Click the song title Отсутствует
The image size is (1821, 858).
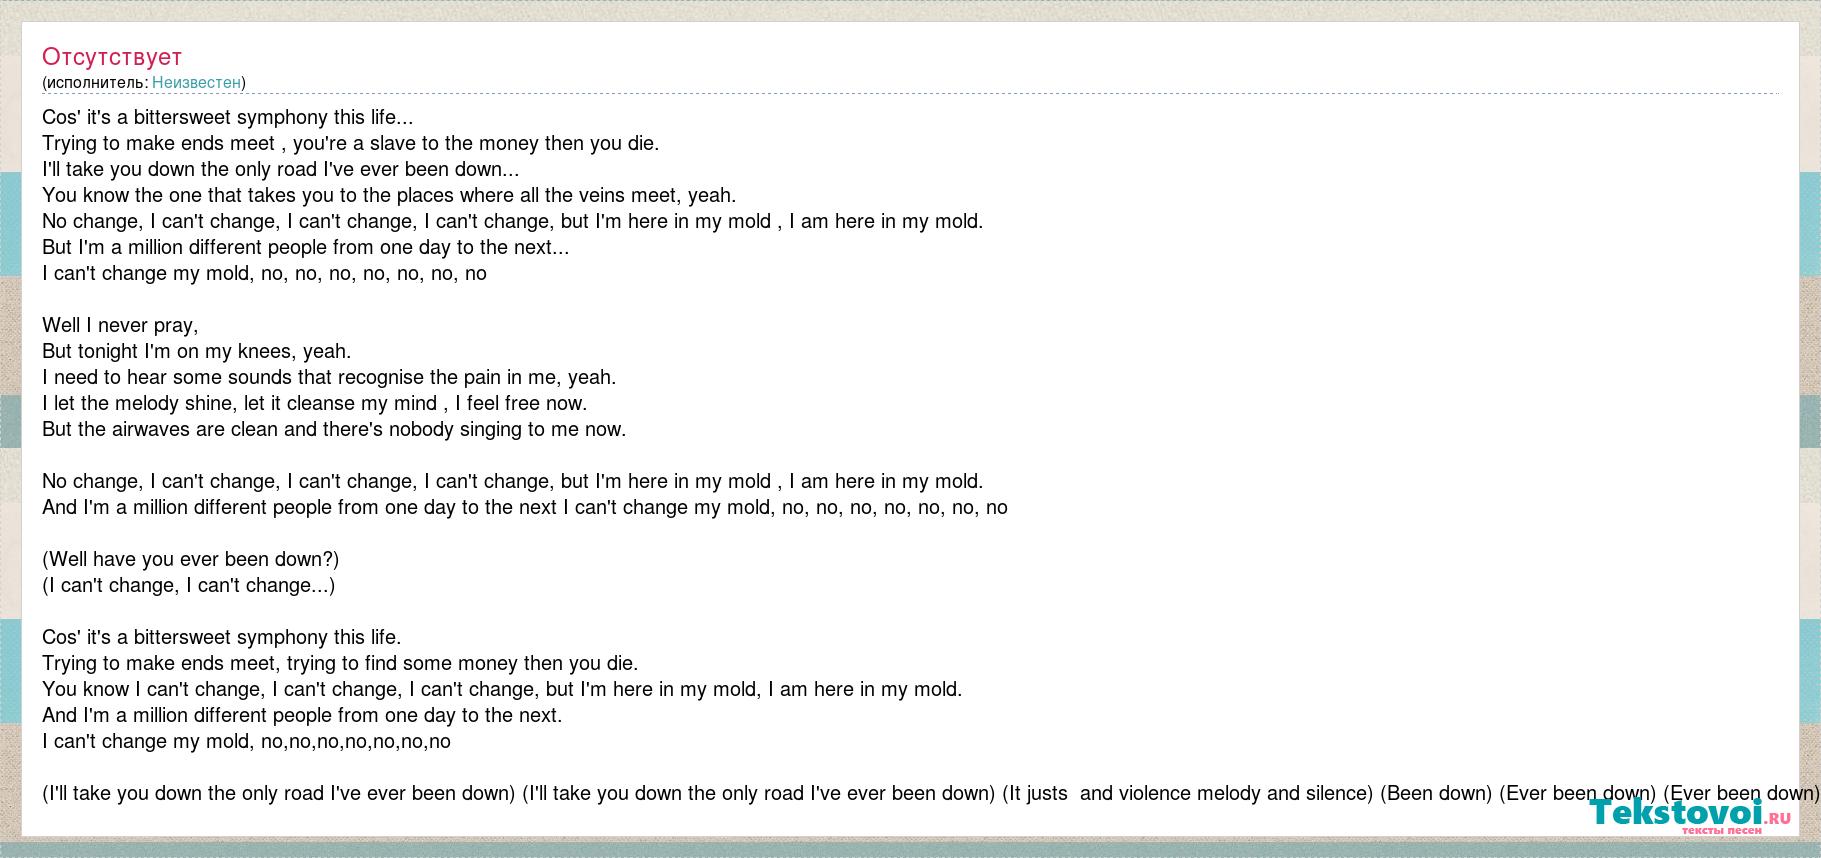112,57
